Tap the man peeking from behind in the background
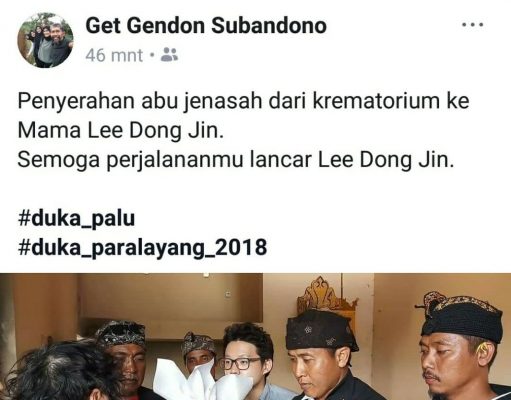511x400 pixels. pos(197,352)
